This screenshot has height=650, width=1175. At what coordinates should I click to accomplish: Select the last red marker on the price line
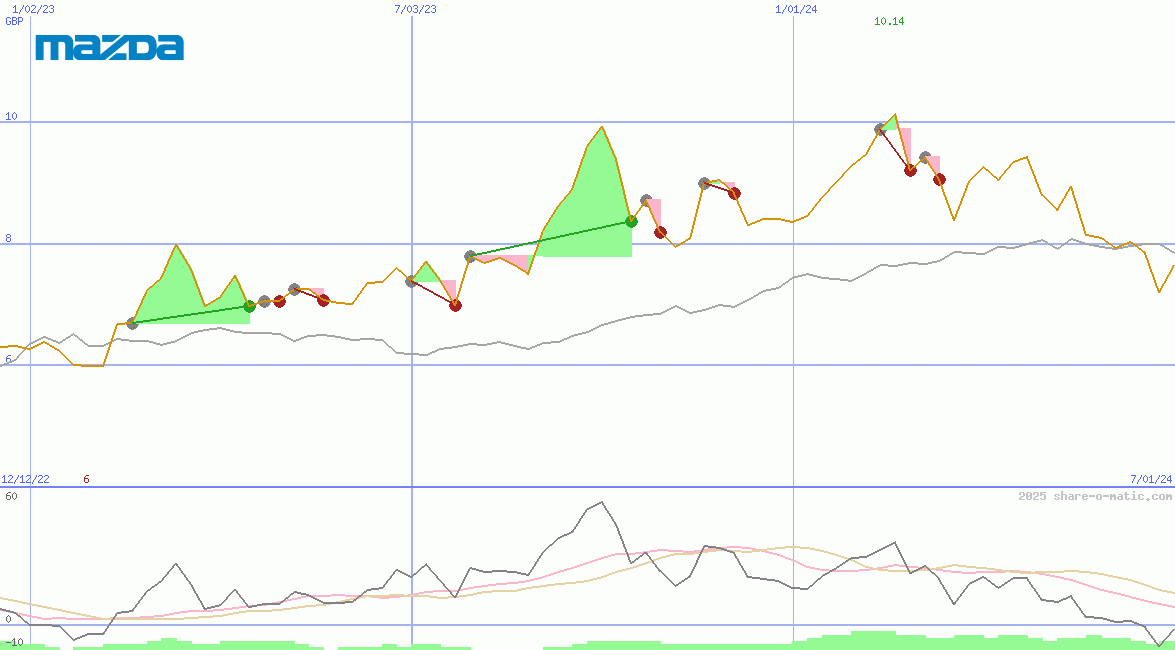point(939,180)
